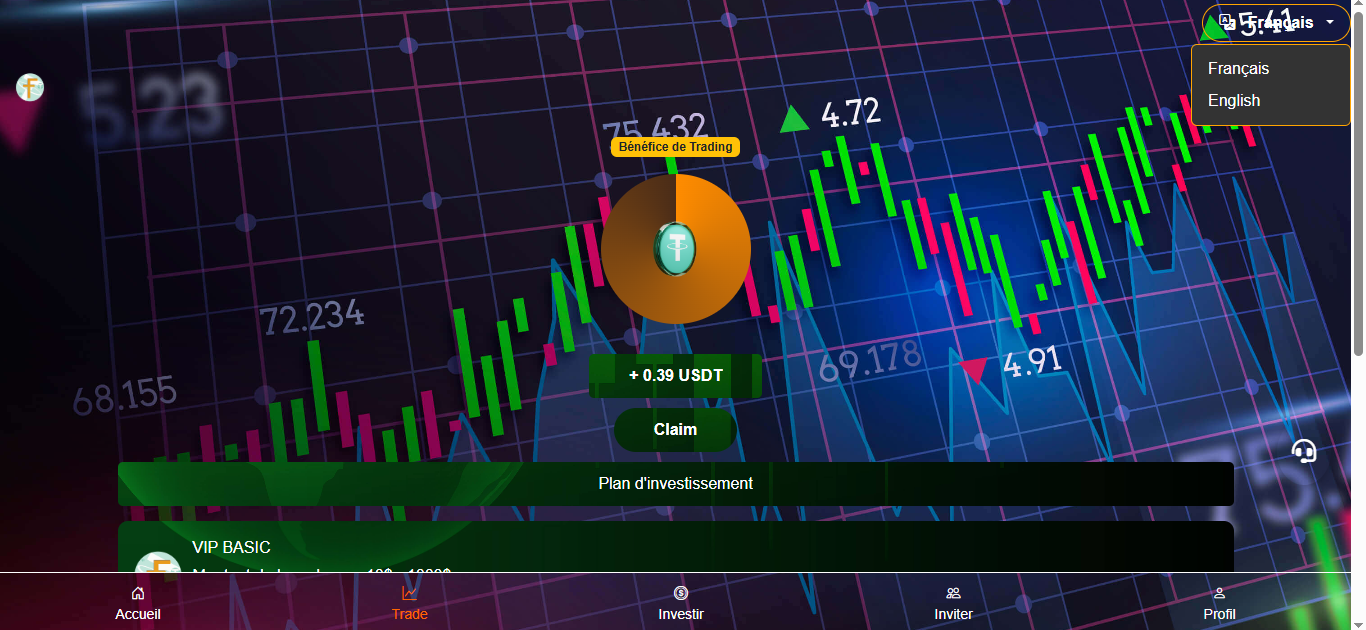Open the Inviter tab
This screenshot has width=1366, height=630.
pos(953,614)
